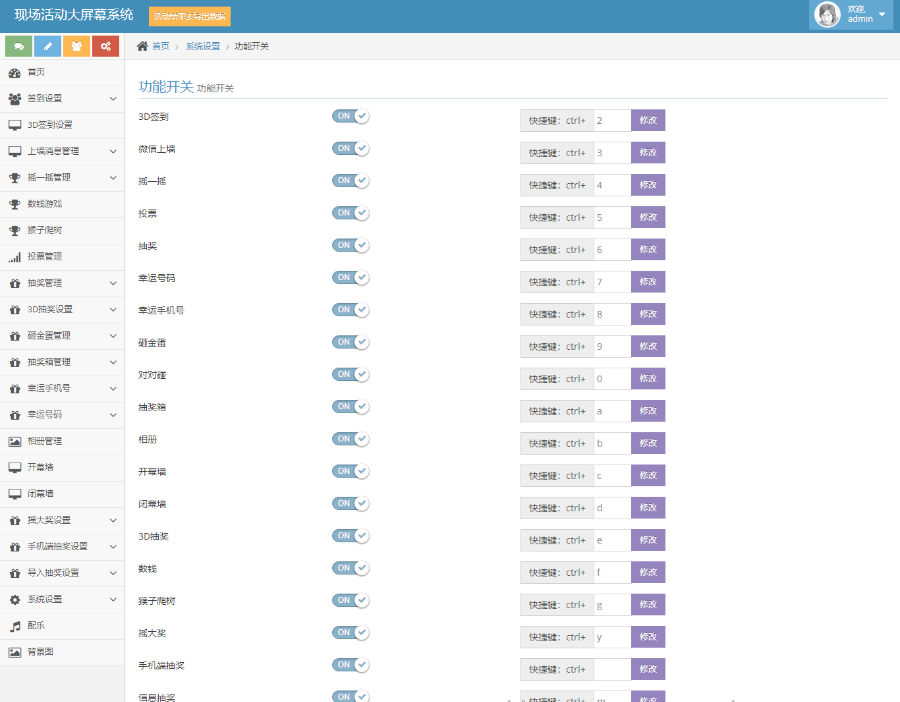The image size is (900, 702).
Task: Disable the 相册 feature switch
Action: point(351,439)
